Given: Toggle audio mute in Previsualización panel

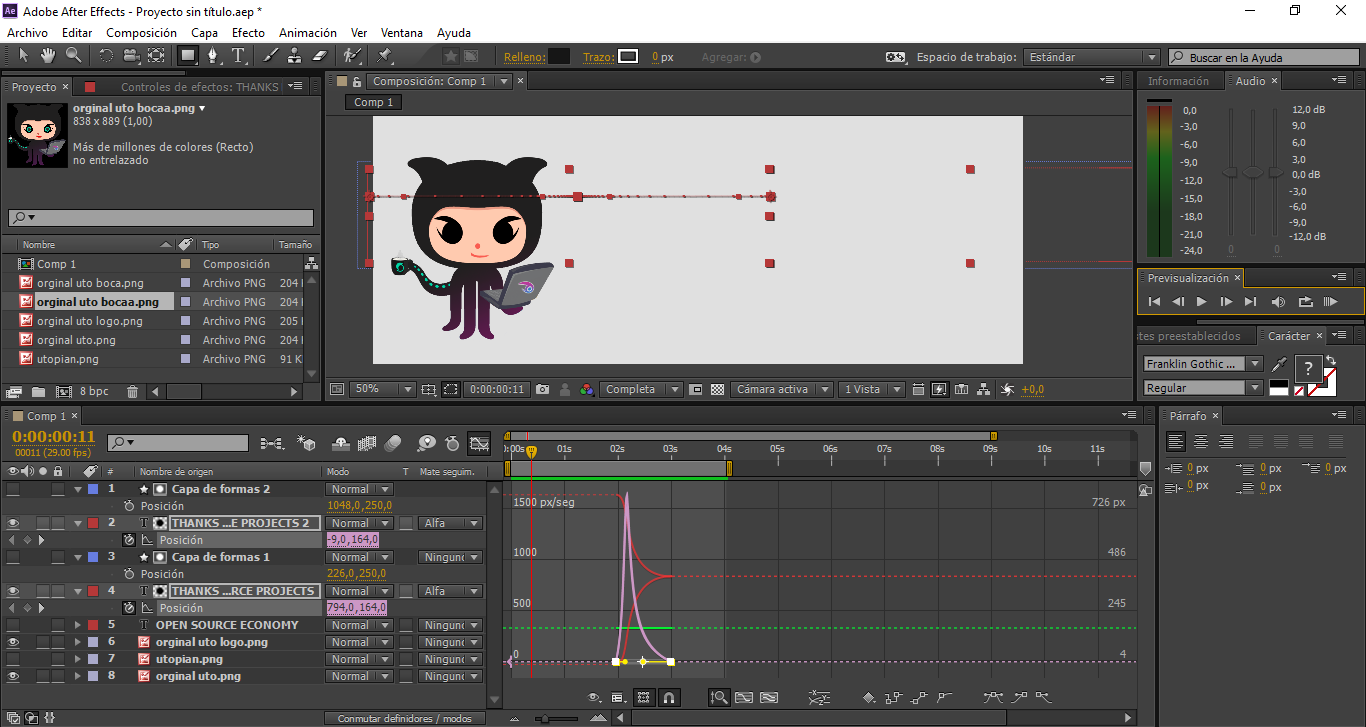Looking at the screenshot, I should 1278,301.
